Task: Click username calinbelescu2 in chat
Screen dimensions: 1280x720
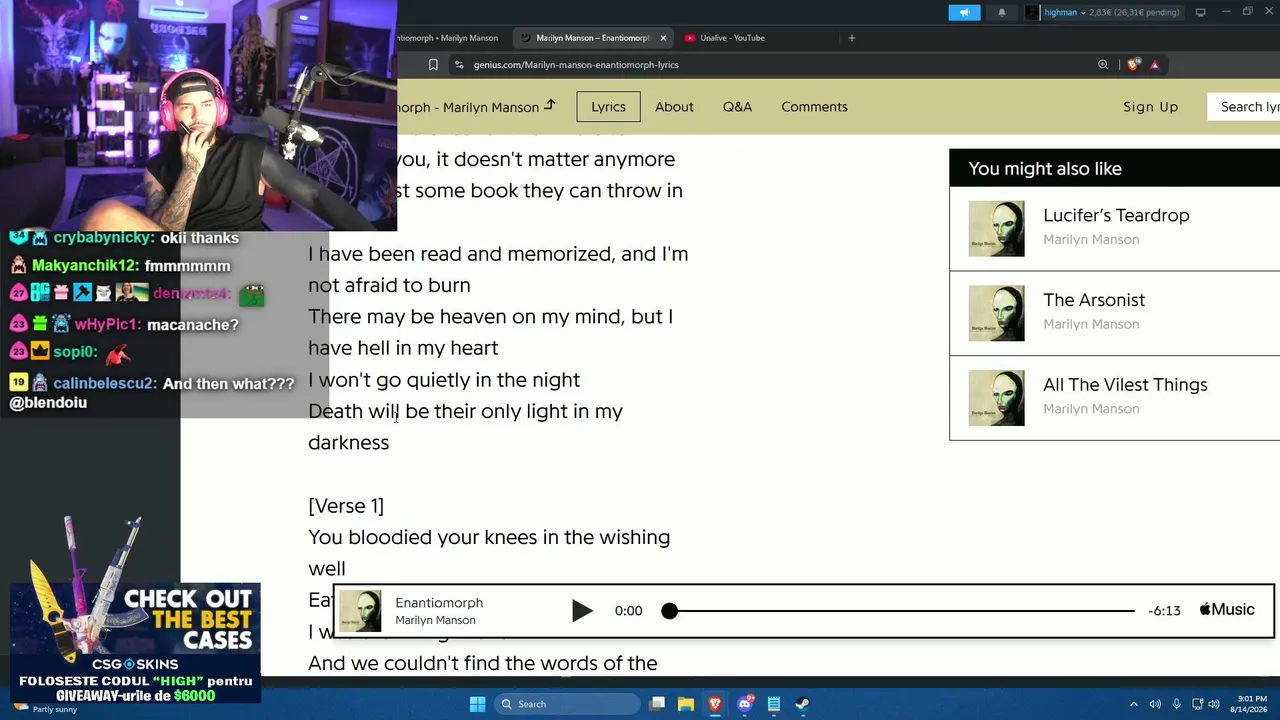Action: [104, 384]
